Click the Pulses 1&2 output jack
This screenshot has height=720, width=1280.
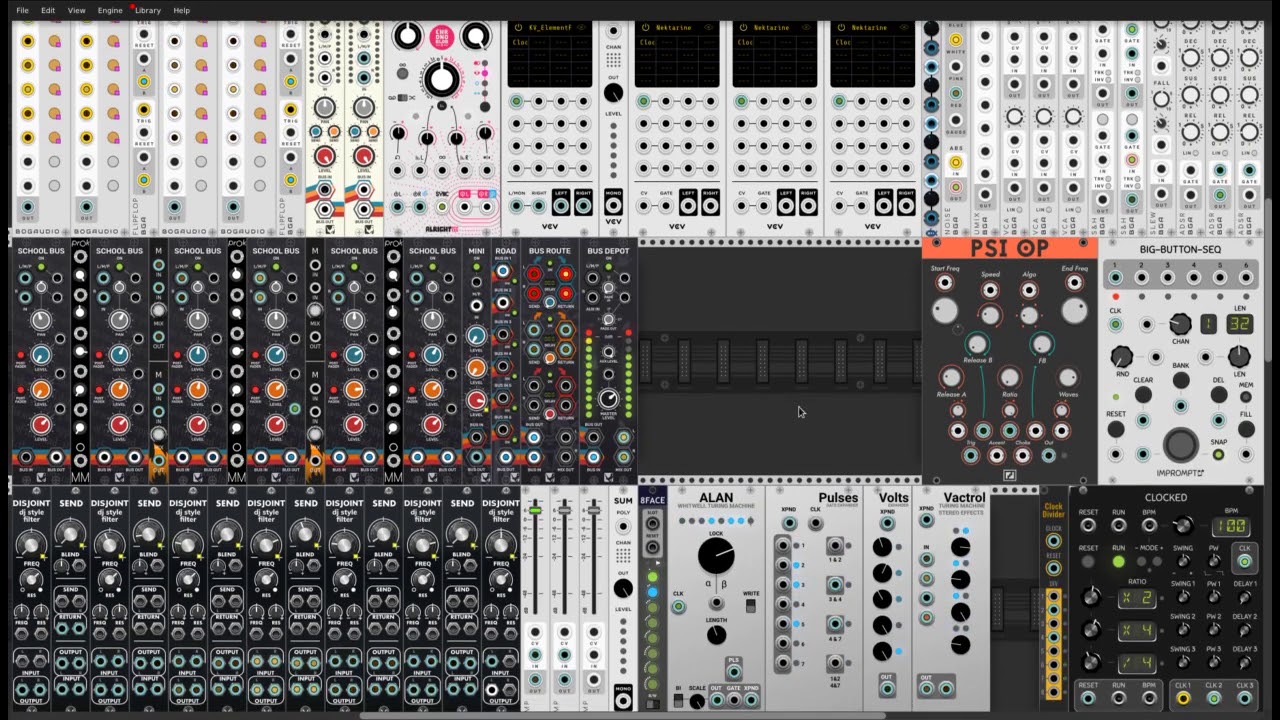(x=835, y=545)
